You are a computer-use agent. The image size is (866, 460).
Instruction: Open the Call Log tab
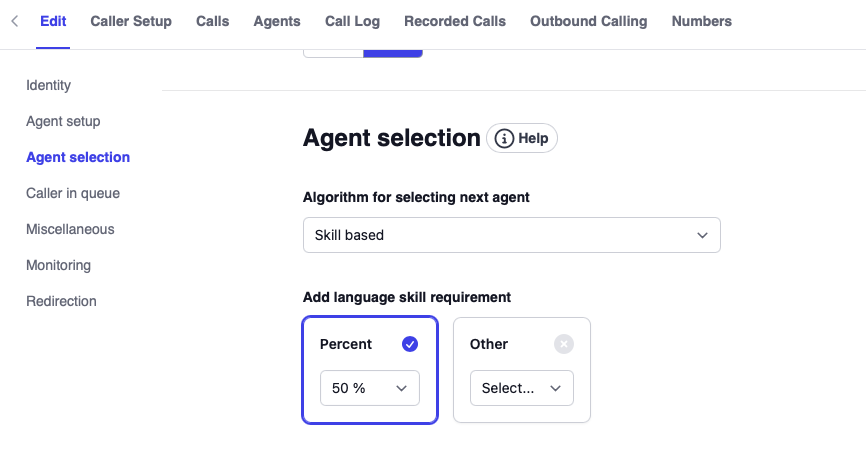point(352,21)
